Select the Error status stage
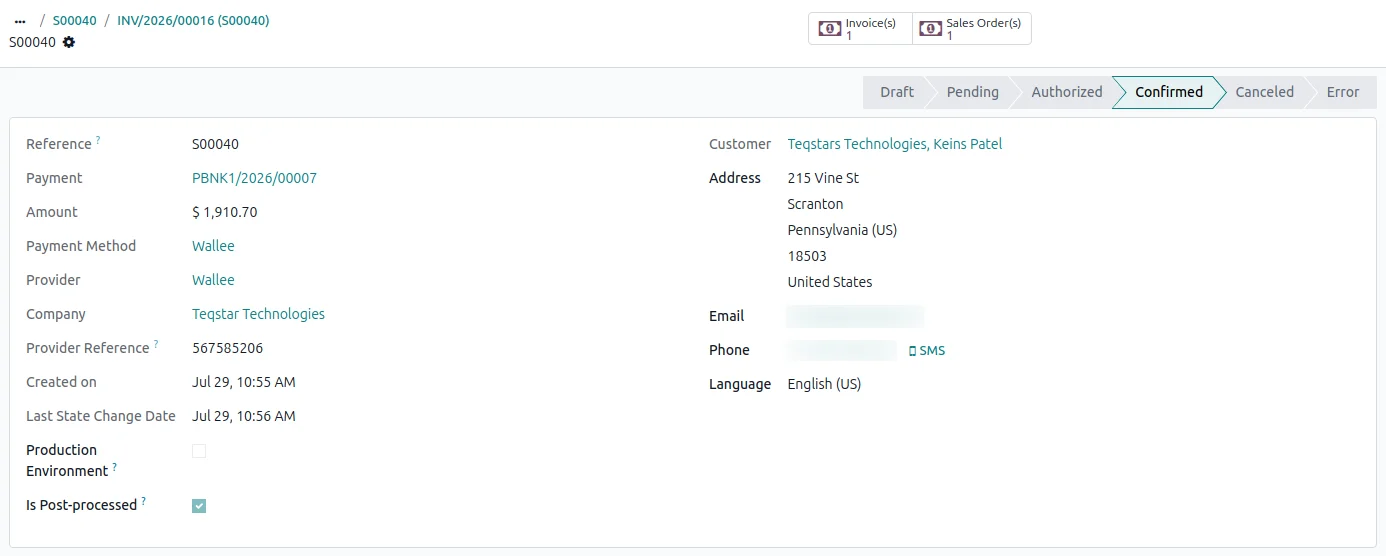The height and width of the screenshot is (556, 1386). [x=1342, y=92]
